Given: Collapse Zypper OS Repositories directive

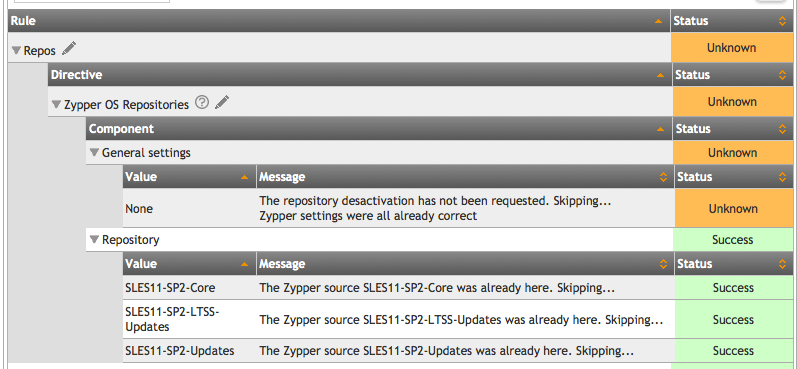Looking at the screenshot, I should pos(56,105).
